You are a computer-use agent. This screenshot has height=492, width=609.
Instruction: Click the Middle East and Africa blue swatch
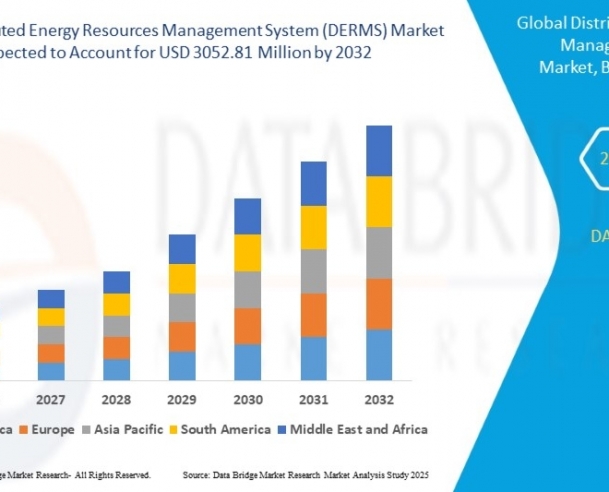(x=282, y=430)
